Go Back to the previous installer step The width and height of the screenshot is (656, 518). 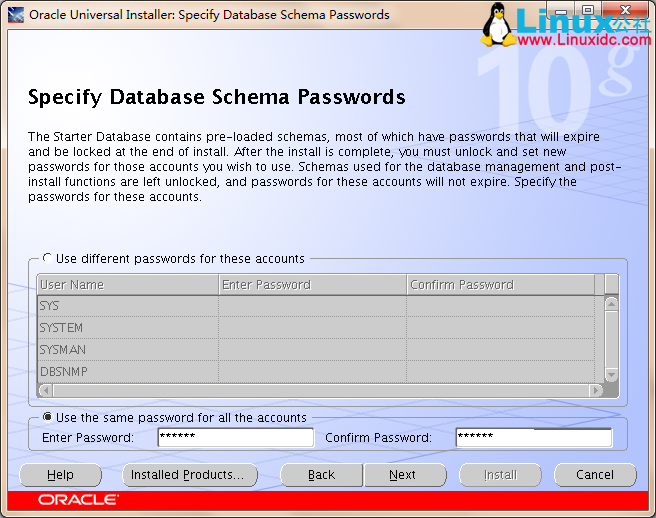(x=321, y=475)
